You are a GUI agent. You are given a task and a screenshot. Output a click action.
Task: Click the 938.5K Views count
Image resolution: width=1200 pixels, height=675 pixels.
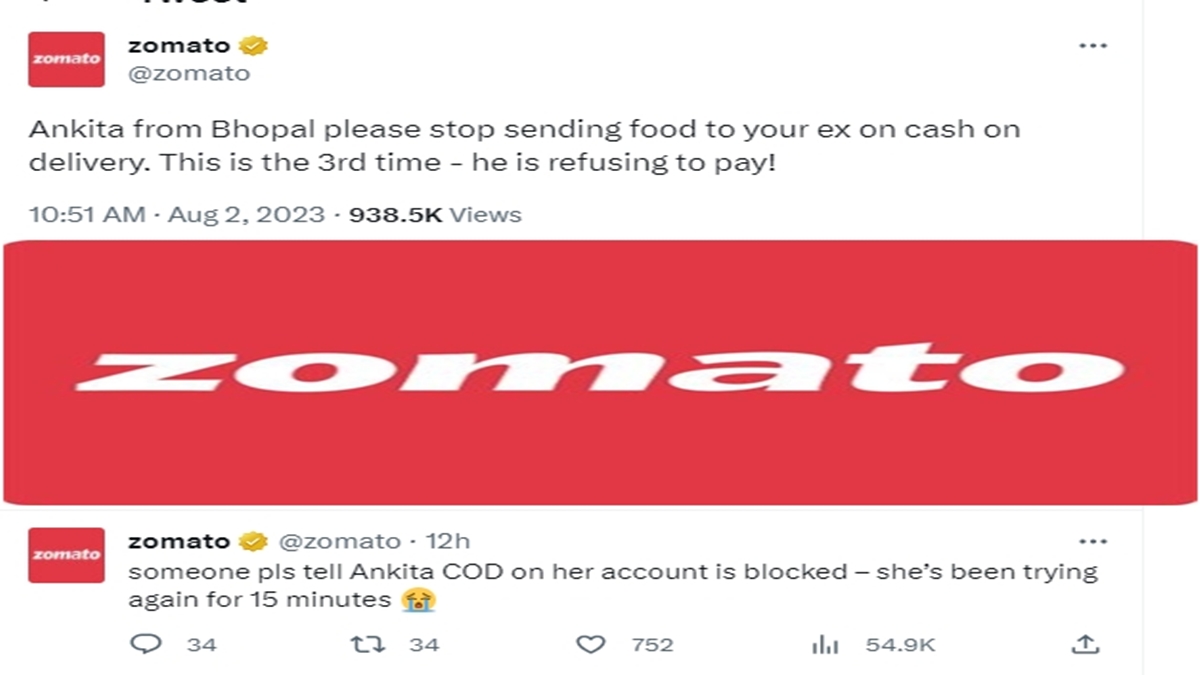pyautogui.click(x=434, y=214)
